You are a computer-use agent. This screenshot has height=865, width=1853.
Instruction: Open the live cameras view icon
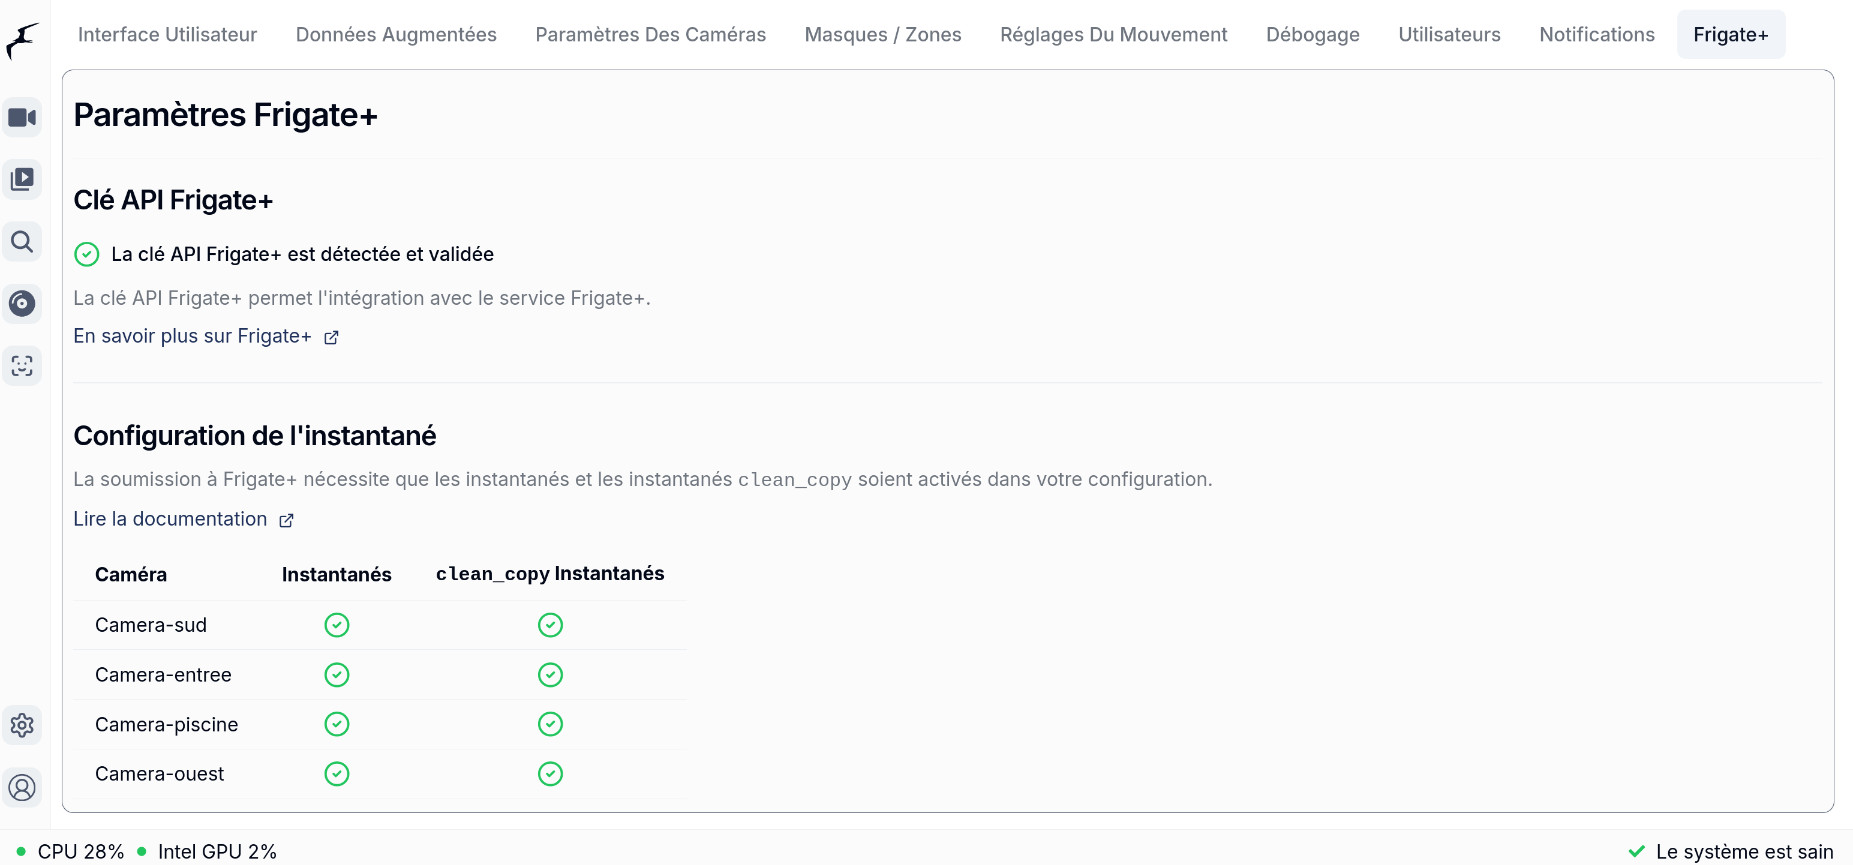pos(22,118)
